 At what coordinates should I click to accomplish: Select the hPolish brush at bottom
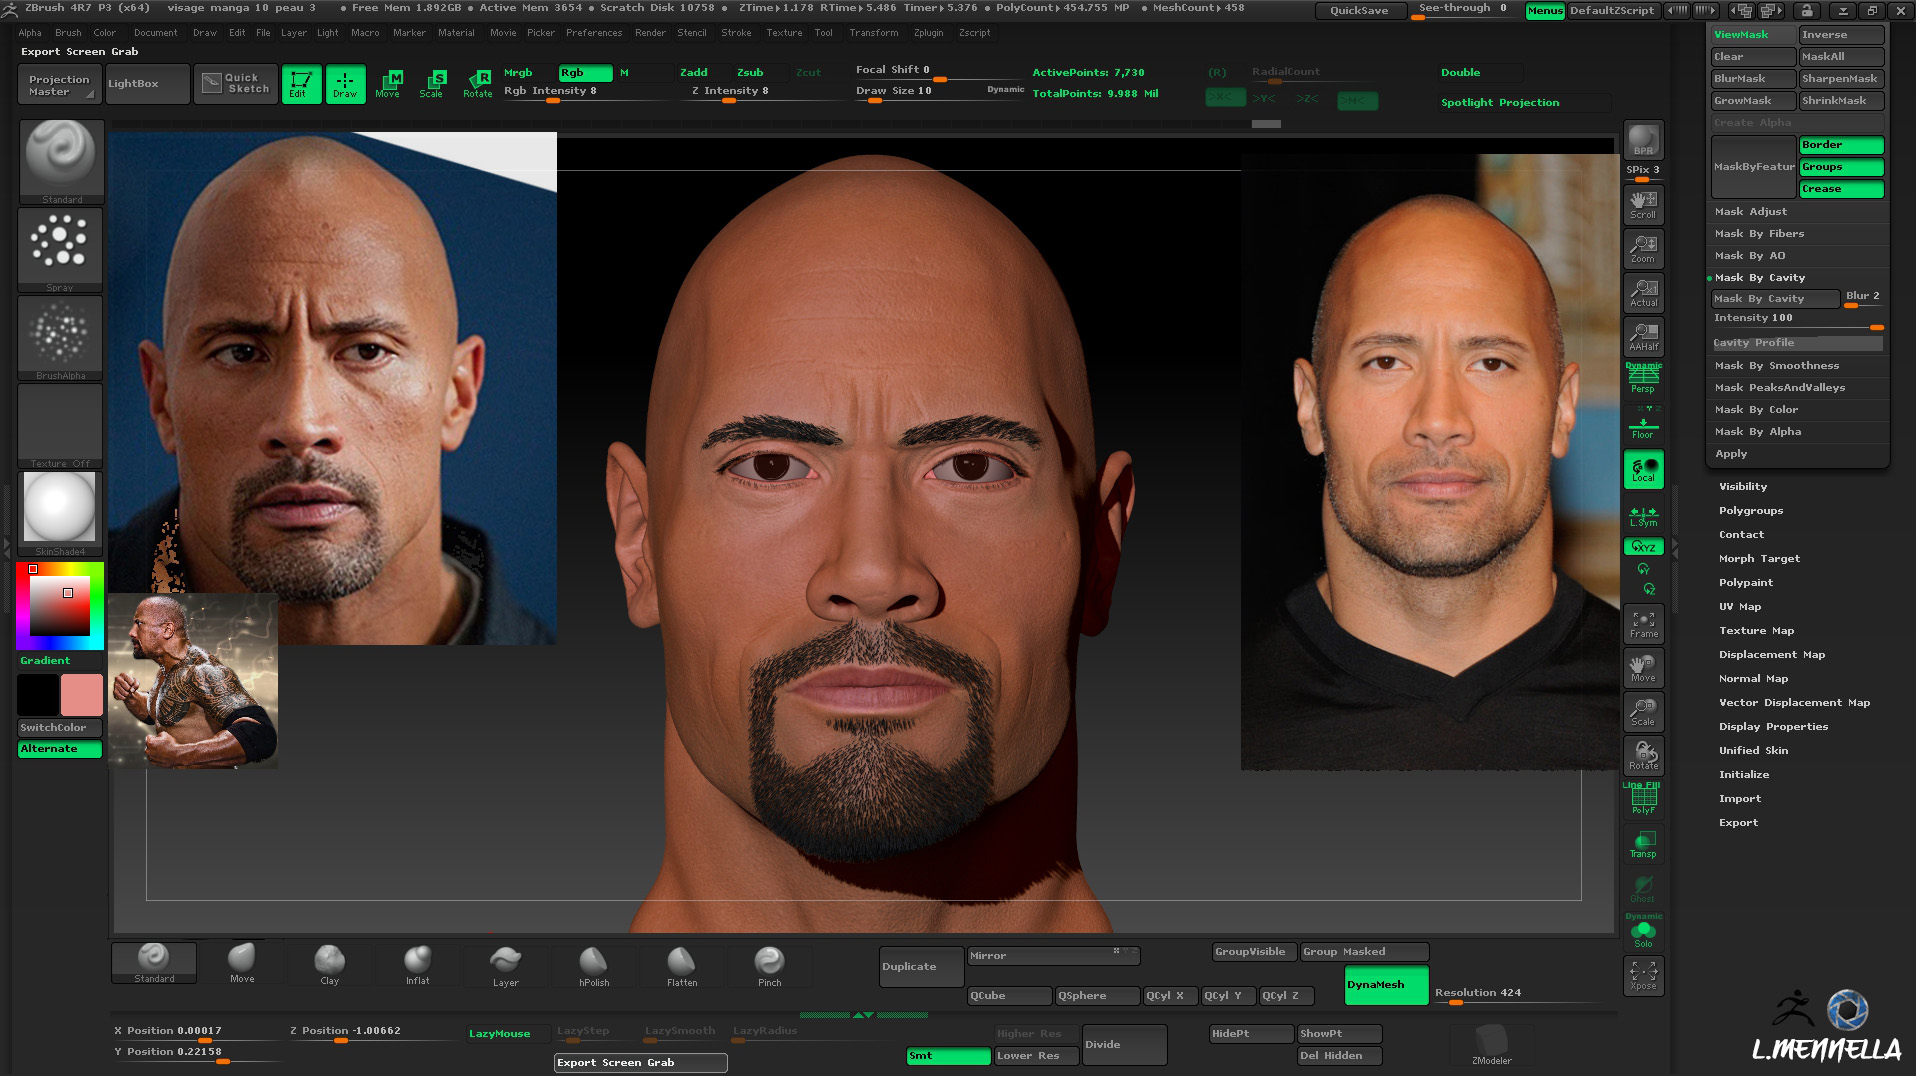click(x=594, y=966)
